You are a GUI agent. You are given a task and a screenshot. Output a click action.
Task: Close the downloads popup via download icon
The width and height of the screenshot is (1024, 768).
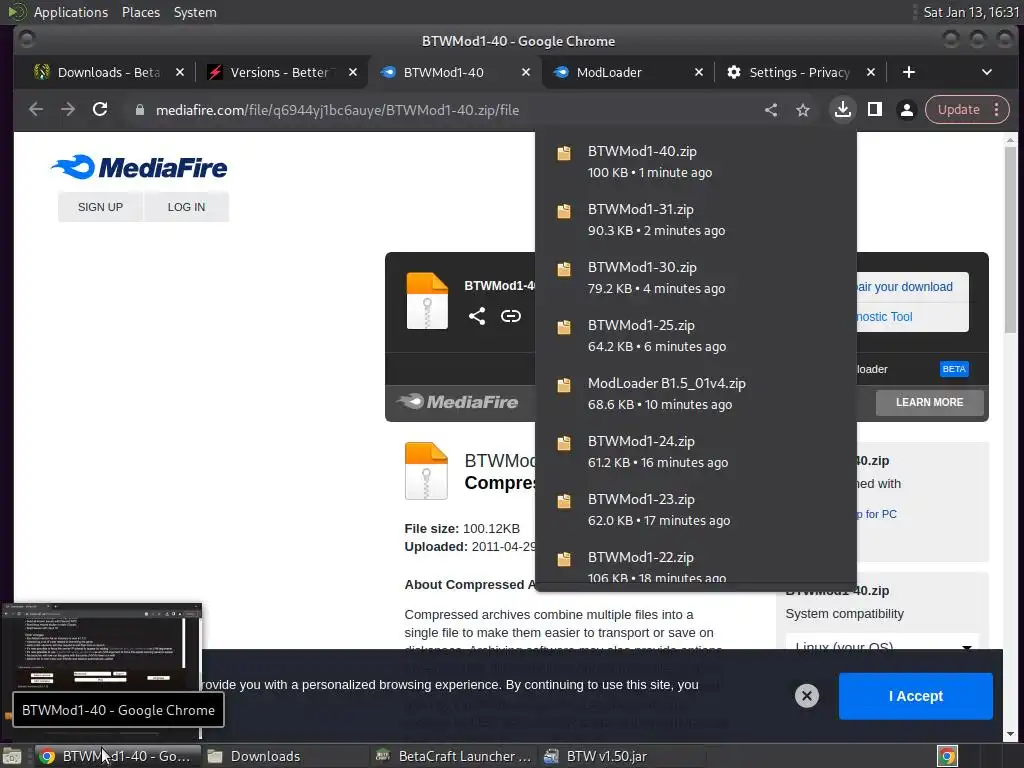tap(843, 110)
